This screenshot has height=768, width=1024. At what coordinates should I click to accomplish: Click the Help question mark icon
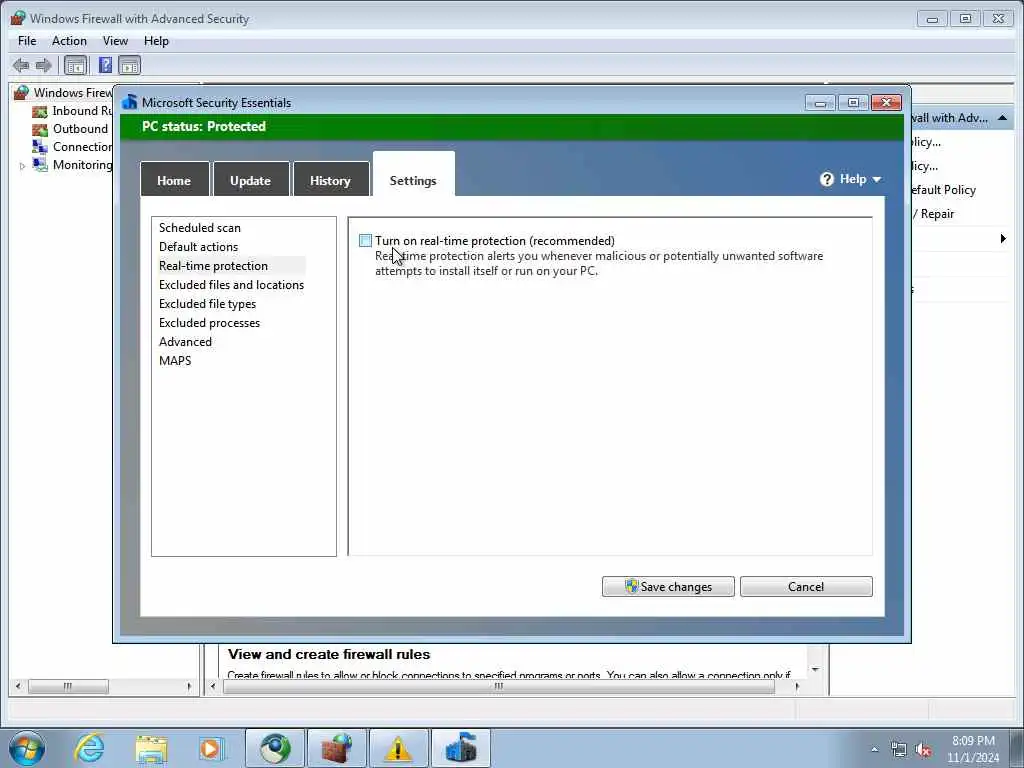[x=827, y=179]
